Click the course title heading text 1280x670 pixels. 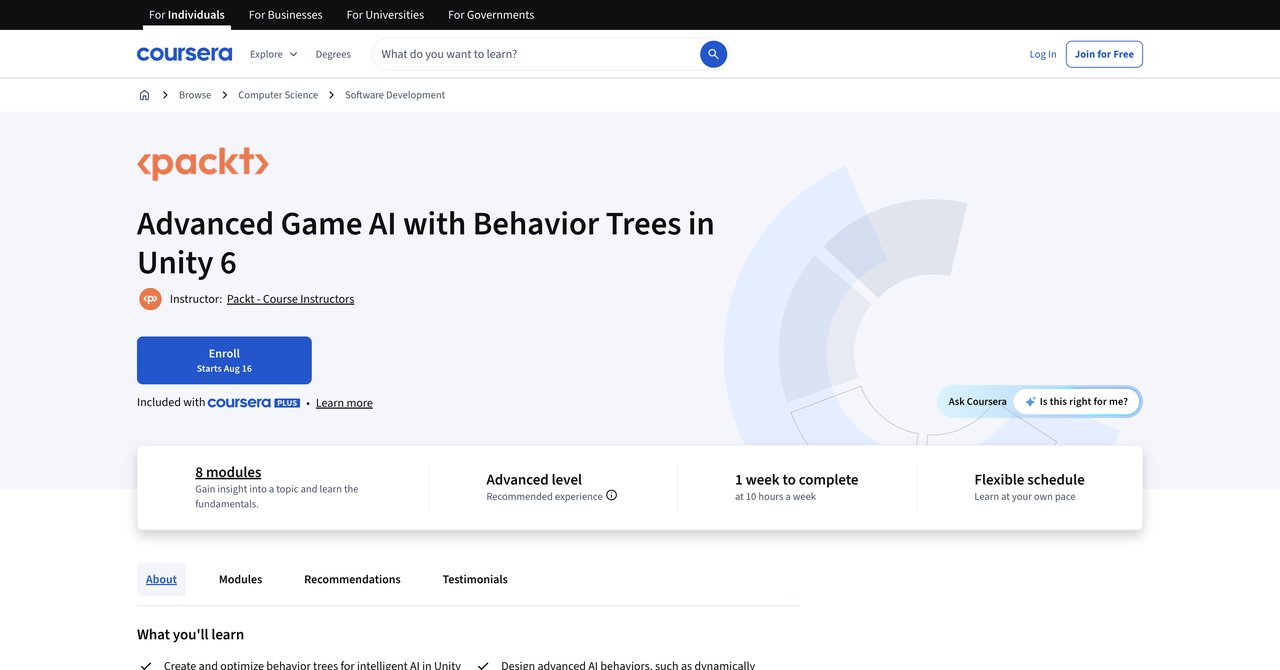[x=426, y=242]
